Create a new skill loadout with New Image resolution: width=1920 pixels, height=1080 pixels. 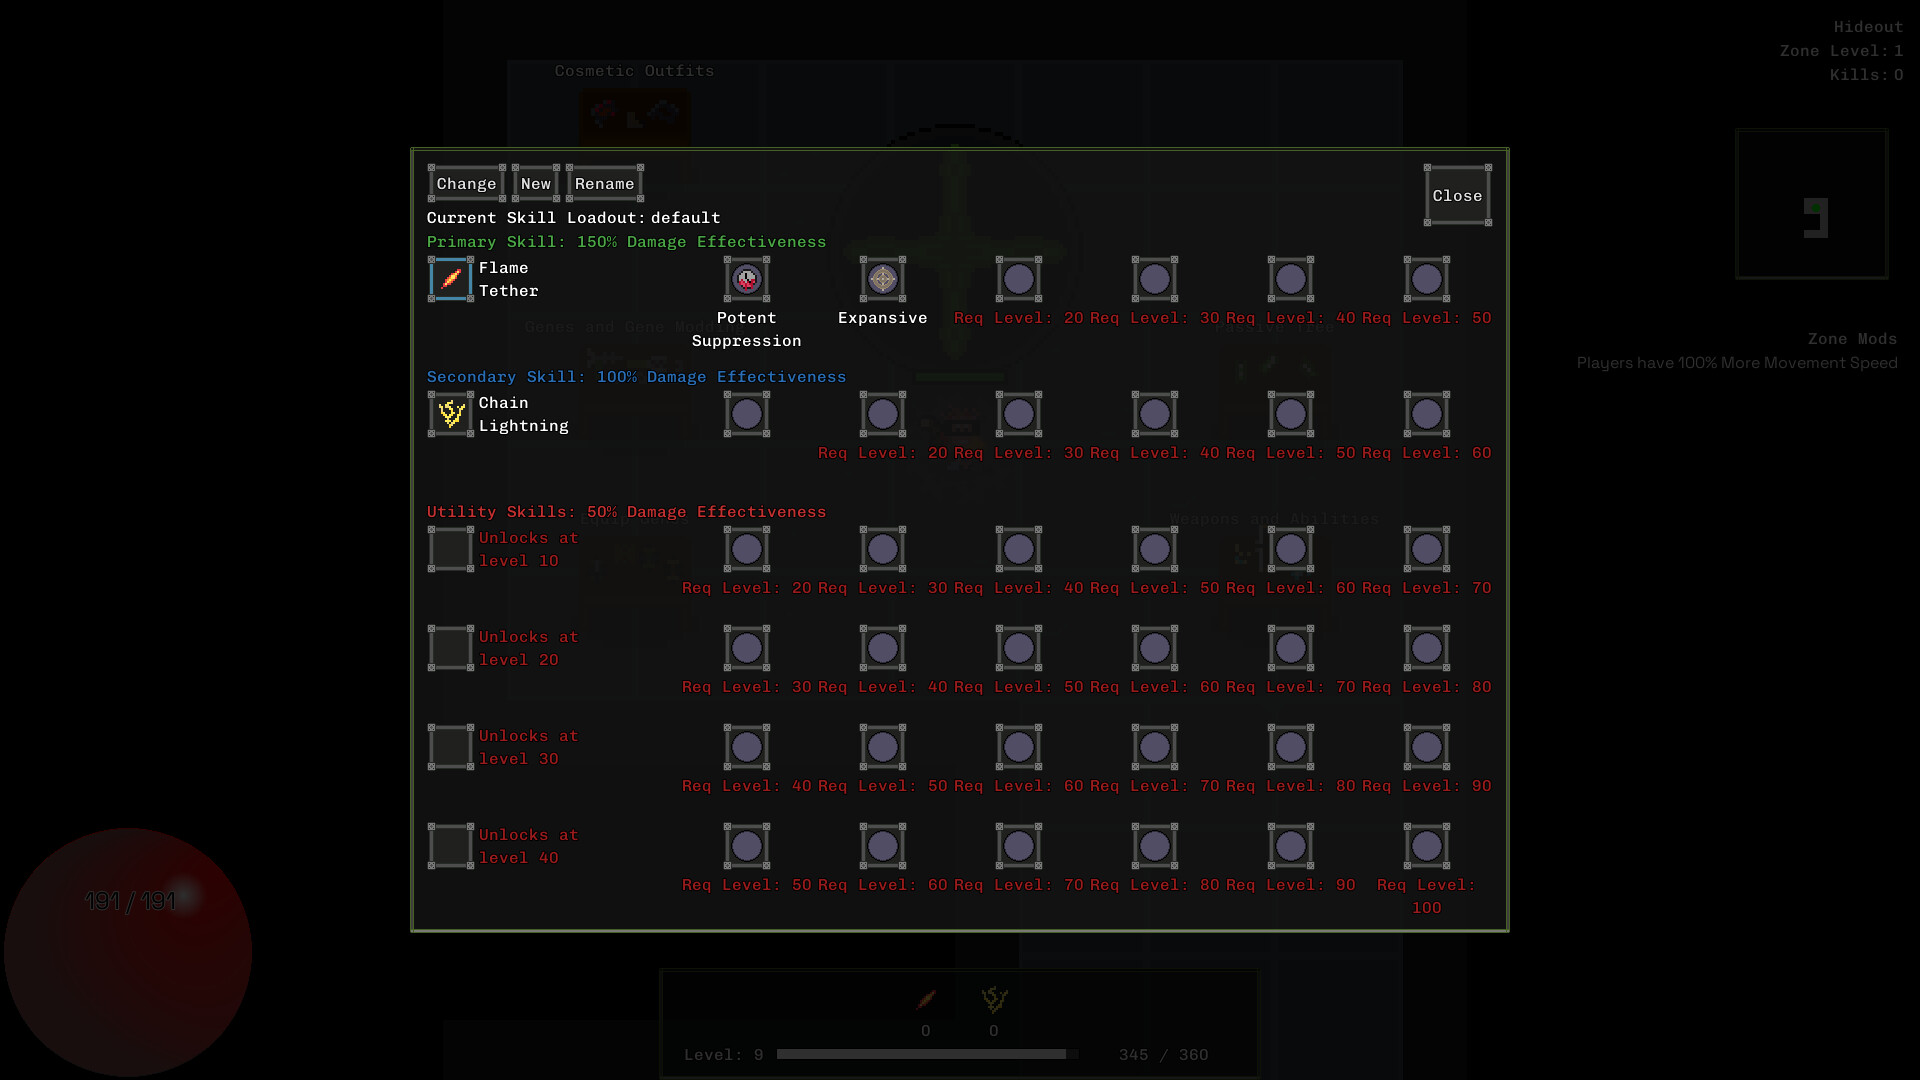(536, 183)
